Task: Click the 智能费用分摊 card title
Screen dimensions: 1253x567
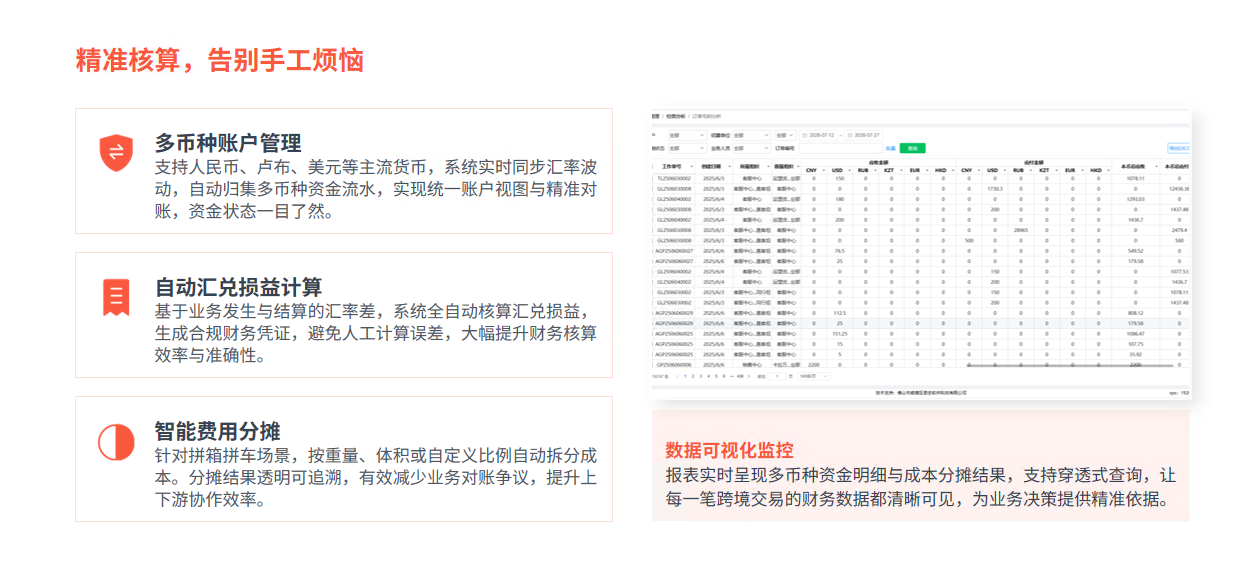Action: click(217, 432)
